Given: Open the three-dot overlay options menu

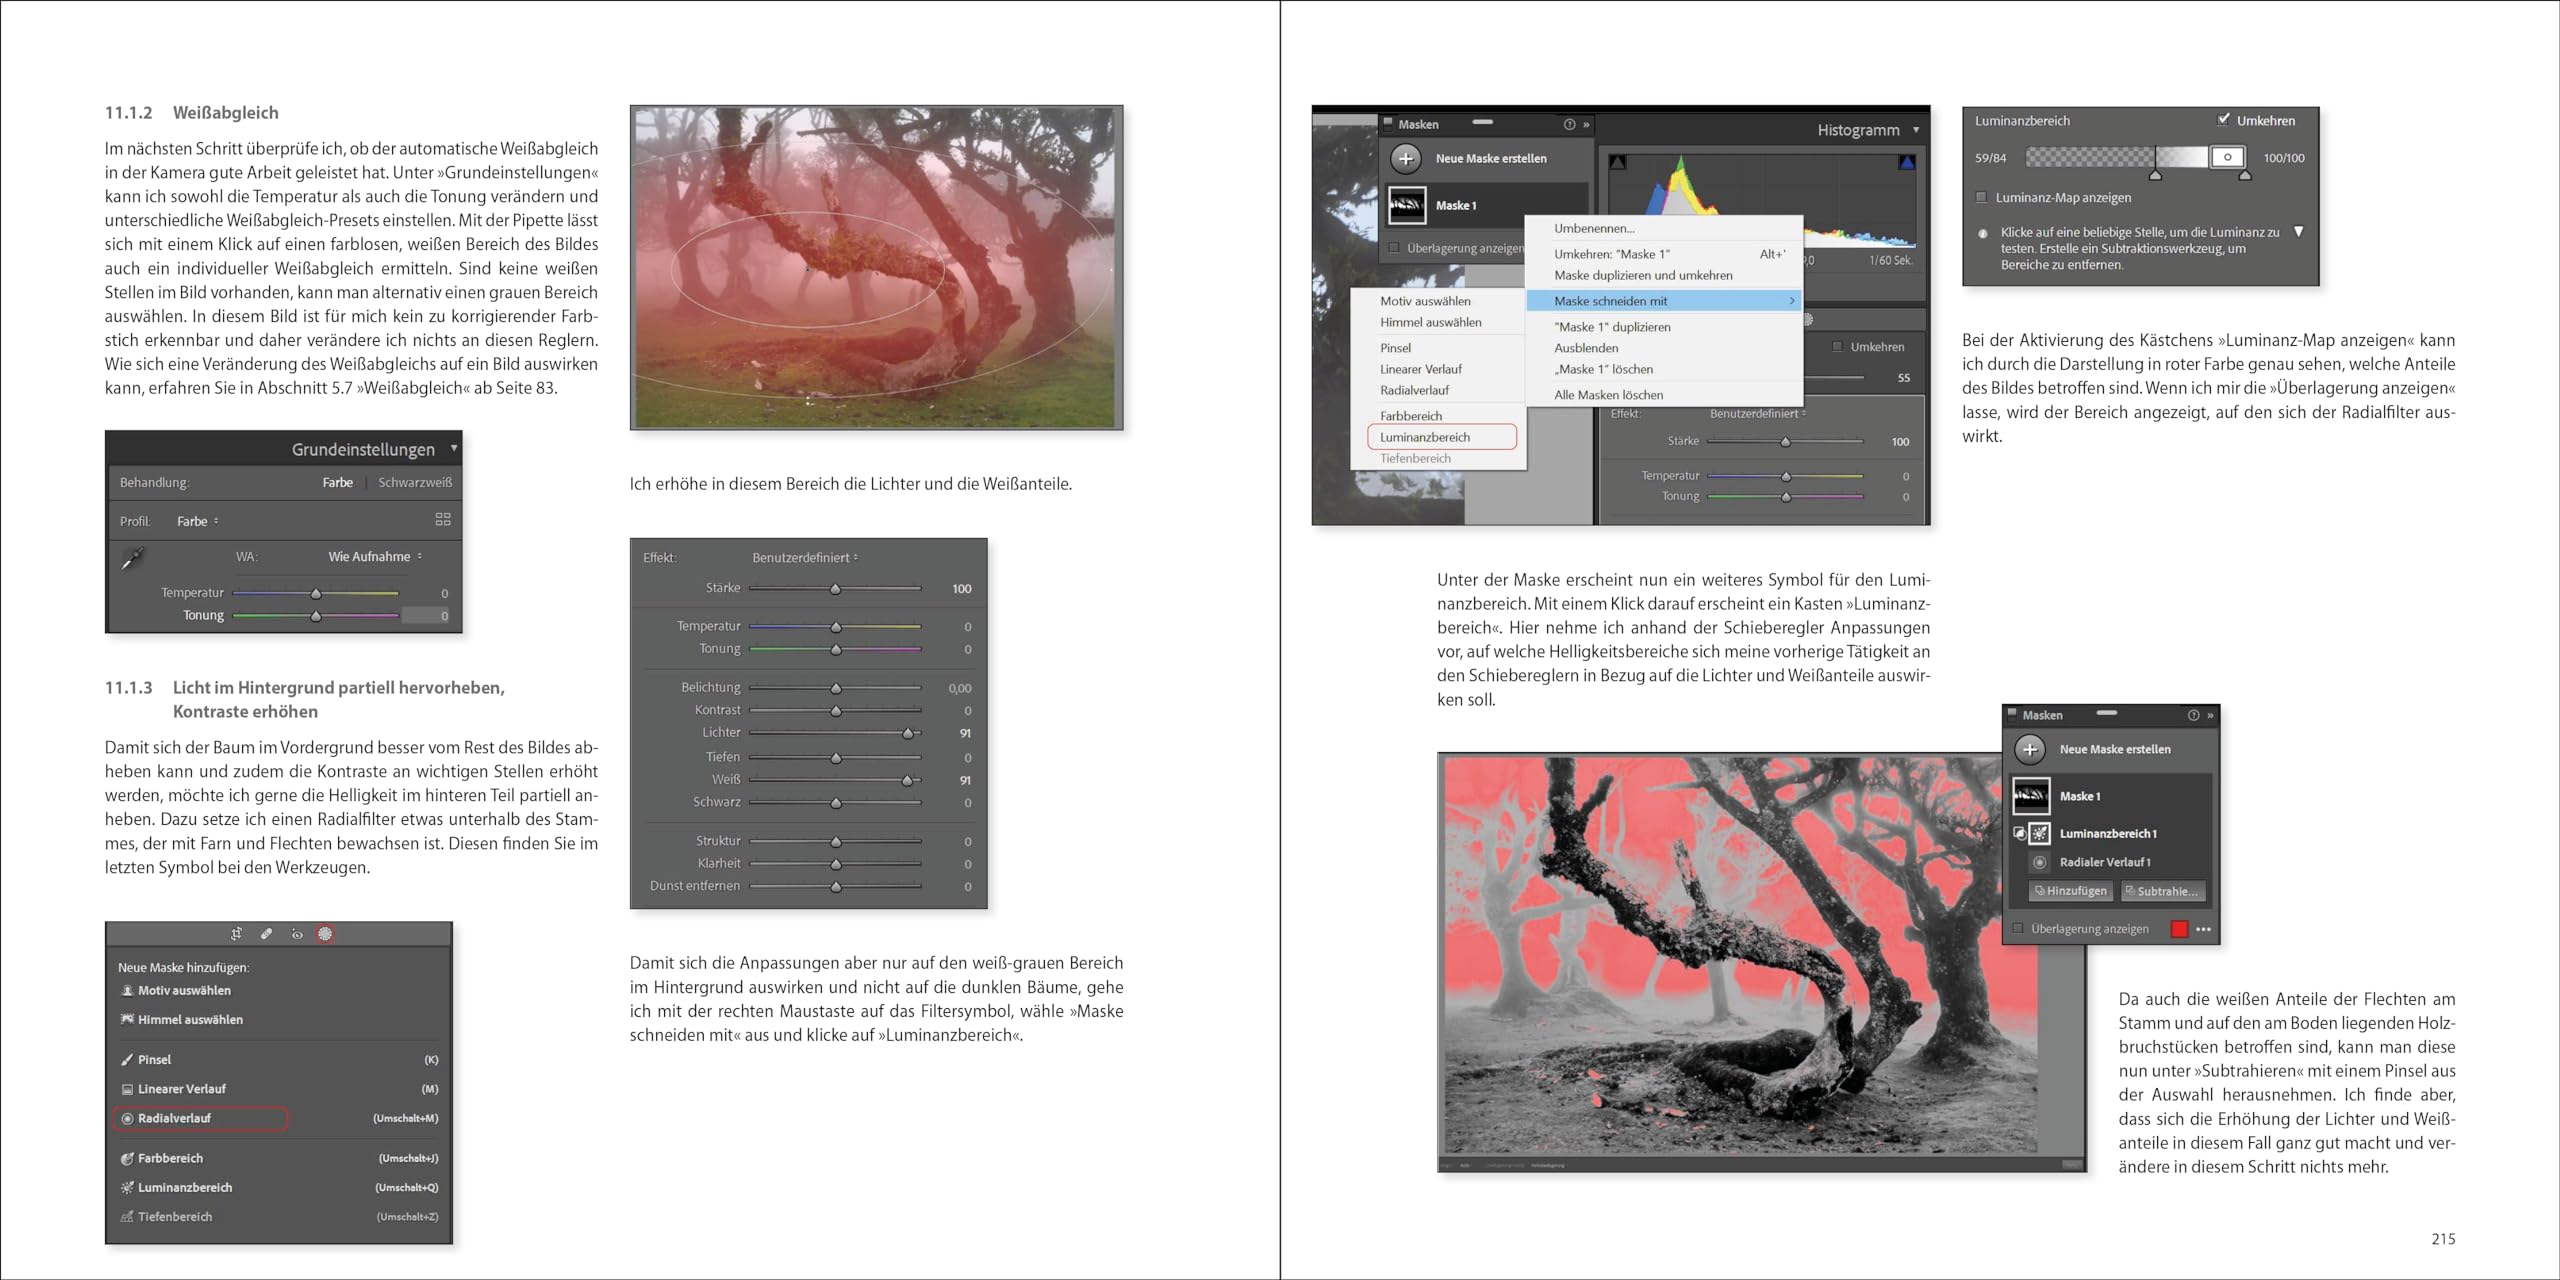Looking at the screenshot, I should click(x=2203, y=929).
